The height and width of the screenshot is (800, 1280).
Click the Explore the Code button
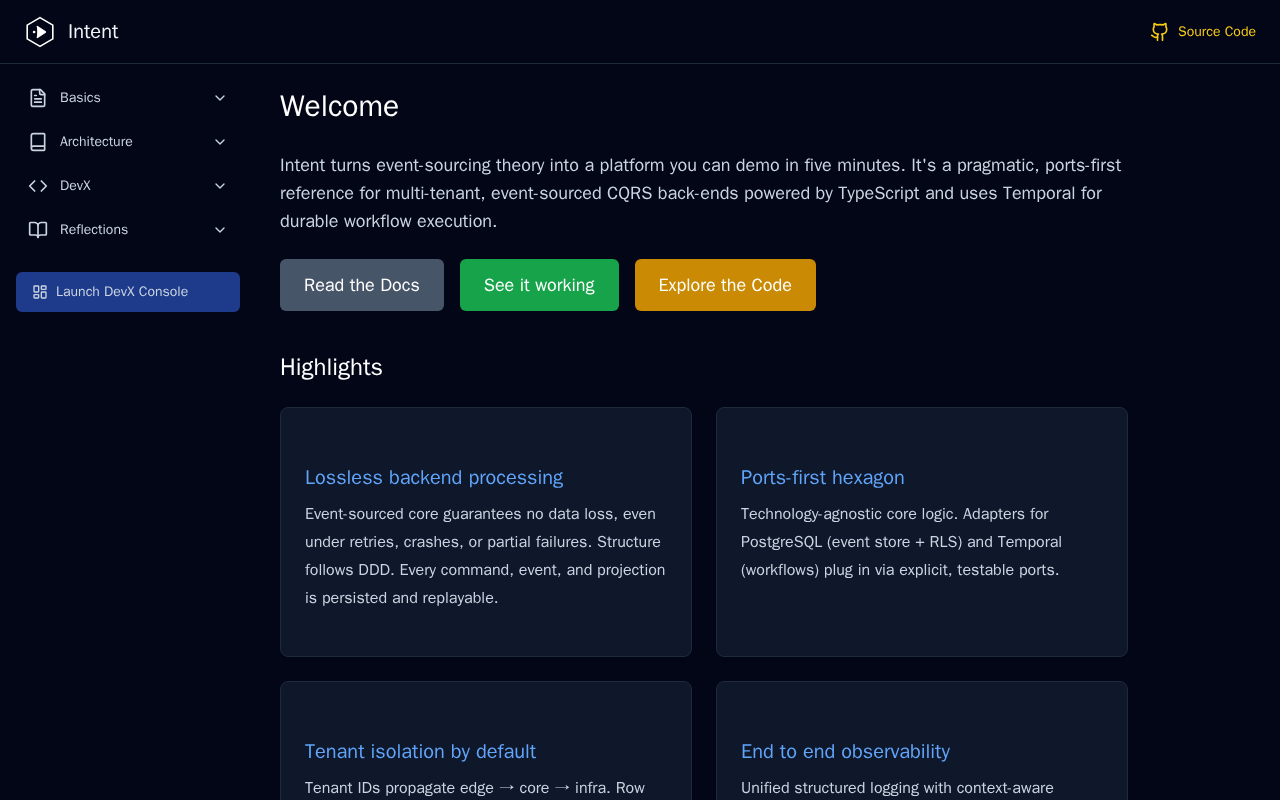pyautogui.click(x=725, y=285)
